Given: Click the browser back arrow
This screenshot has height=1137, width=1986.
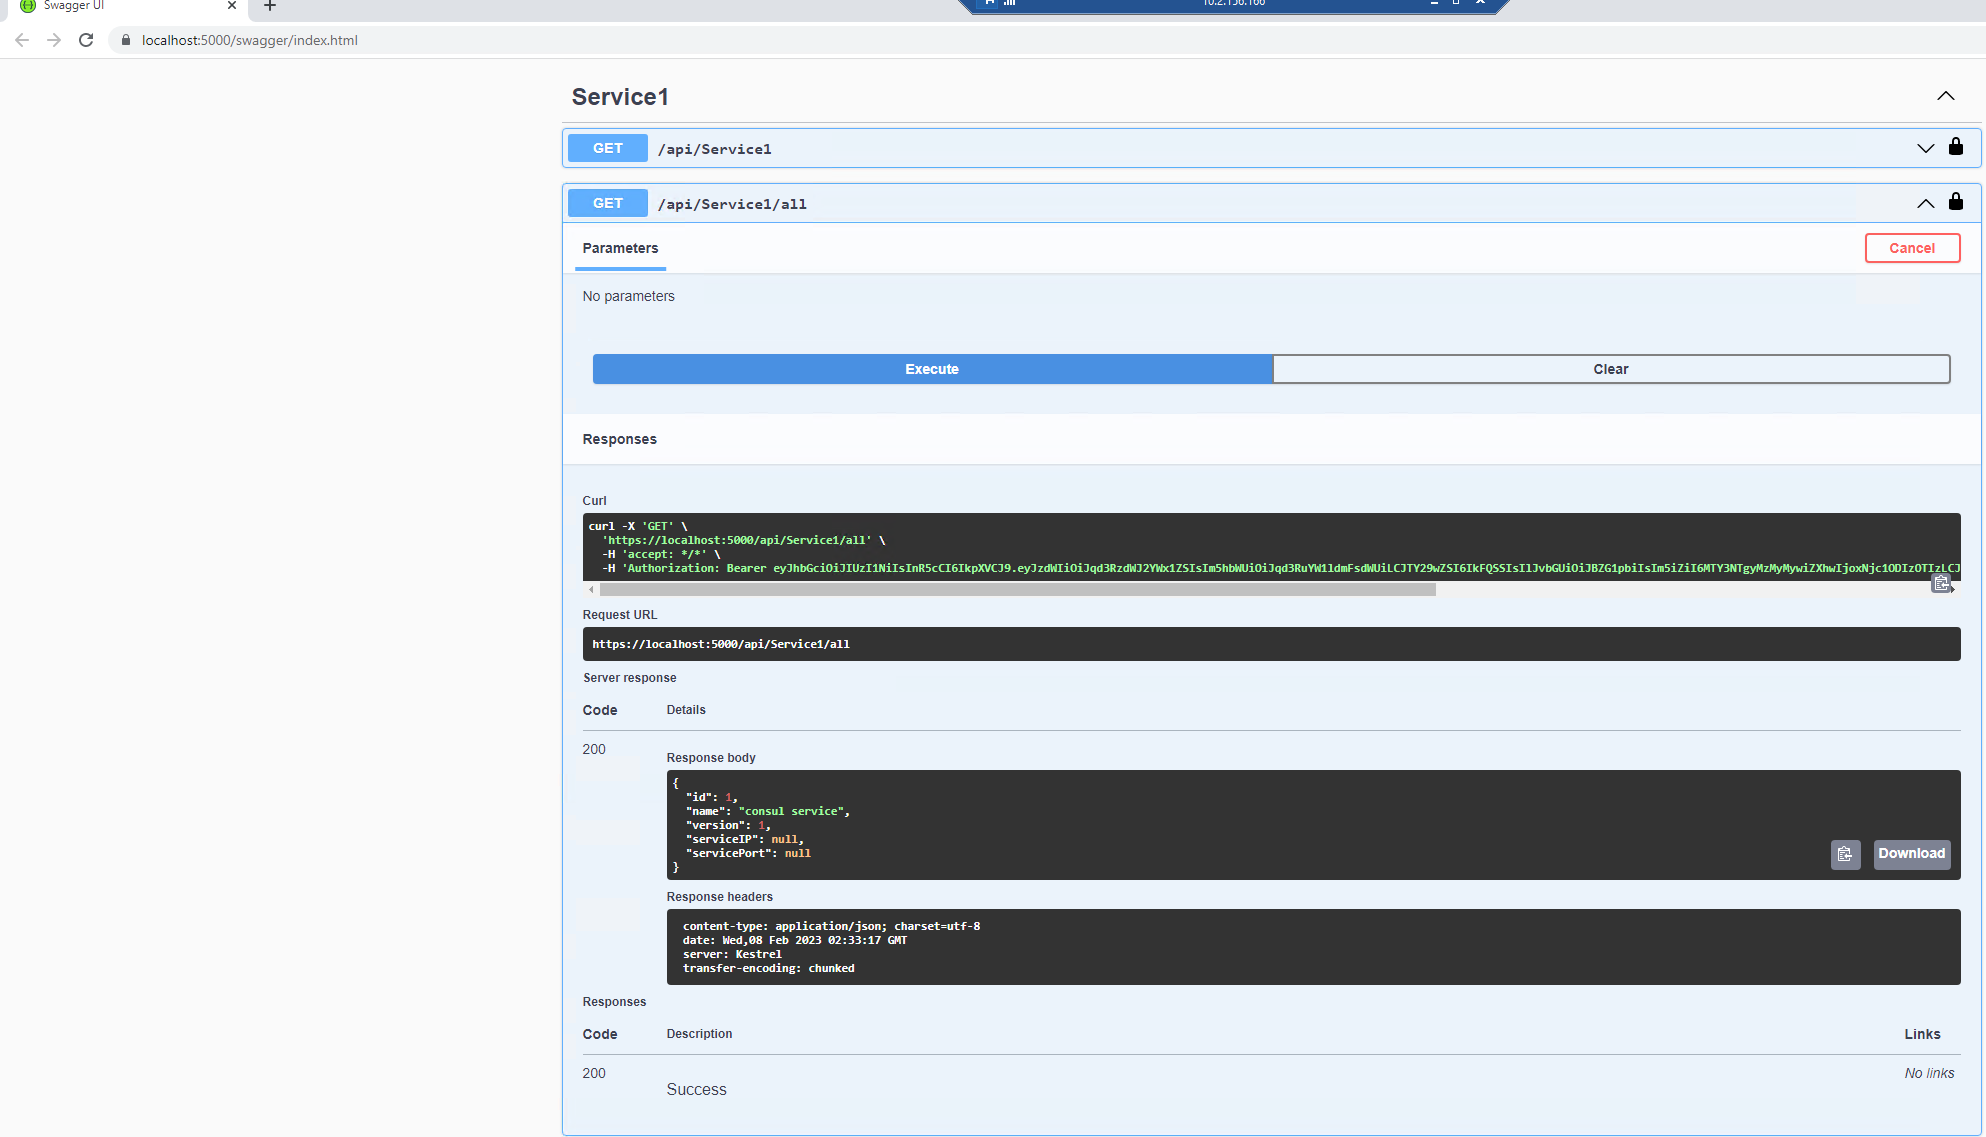Looking at the screenshot, I should pos(22,40).
